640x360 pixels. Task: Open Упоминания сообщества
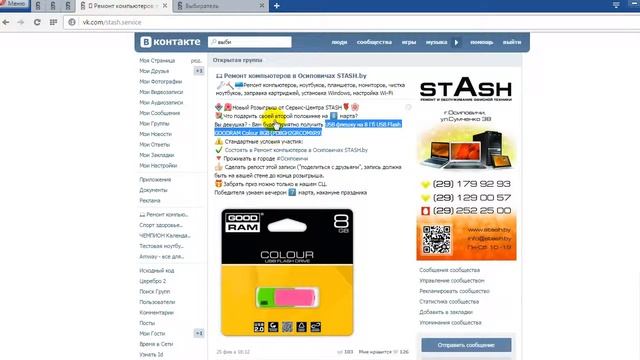(x=450, y=323)
